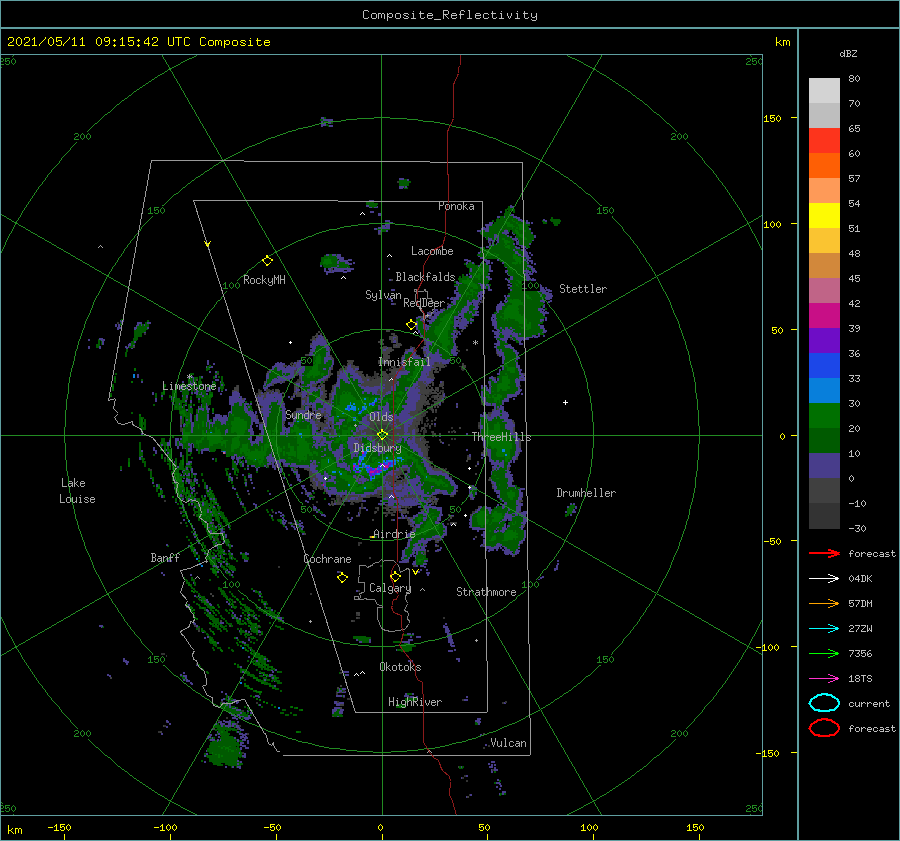This screenshot has width=900, height=841.
Task: Click the dark gray -10 to 0 dBZ swatch
Action: pos(824,490)
